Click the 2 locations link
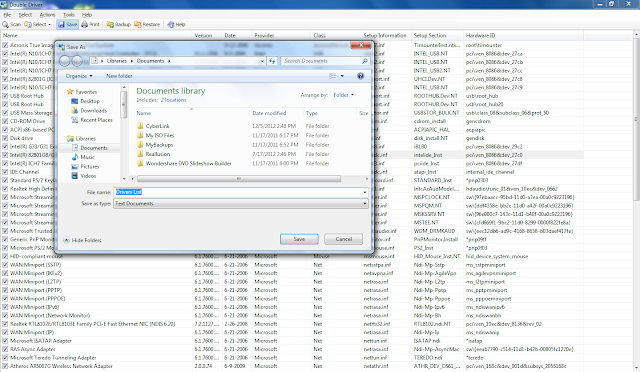The image size is (640, 372). 173,100
